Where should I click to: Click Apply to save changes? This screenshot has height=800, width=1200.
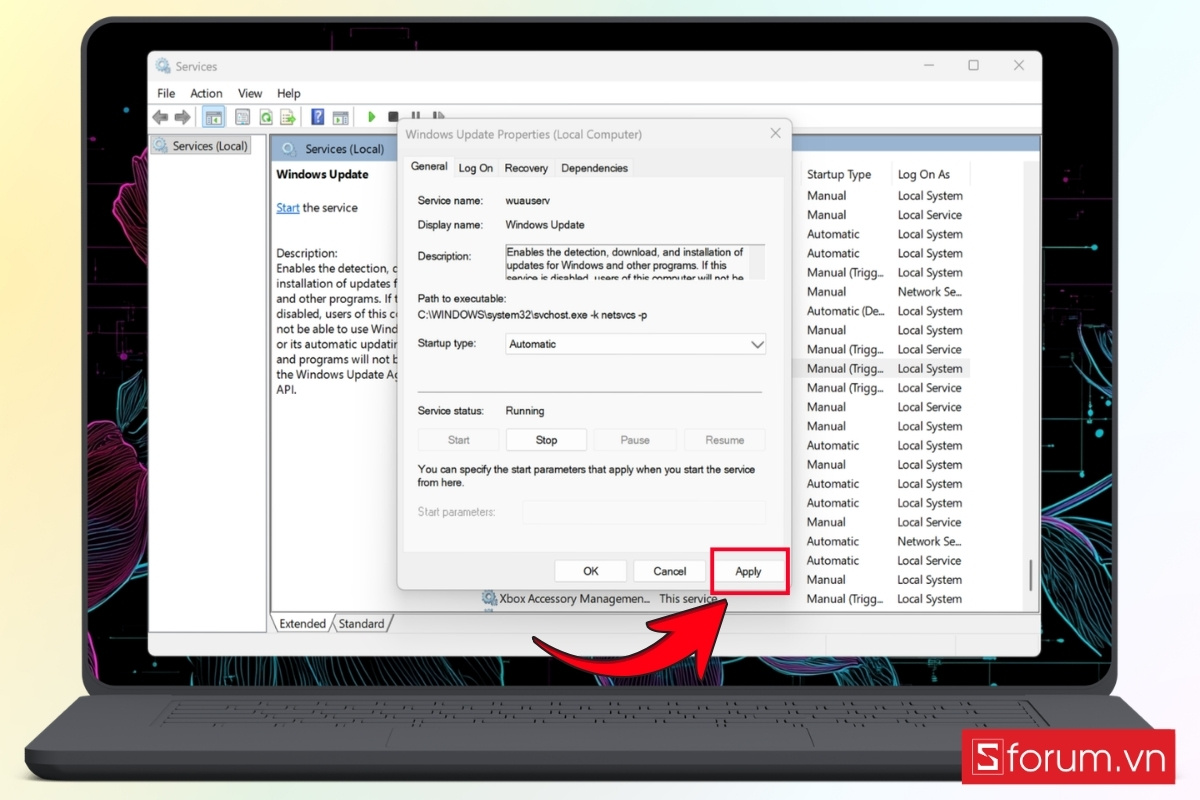(x=749, y=571)
